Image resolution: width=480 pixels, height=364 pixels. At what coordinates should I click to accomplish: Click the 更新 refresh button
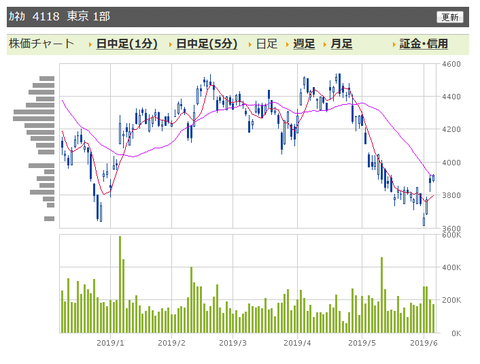coord(450,17)
